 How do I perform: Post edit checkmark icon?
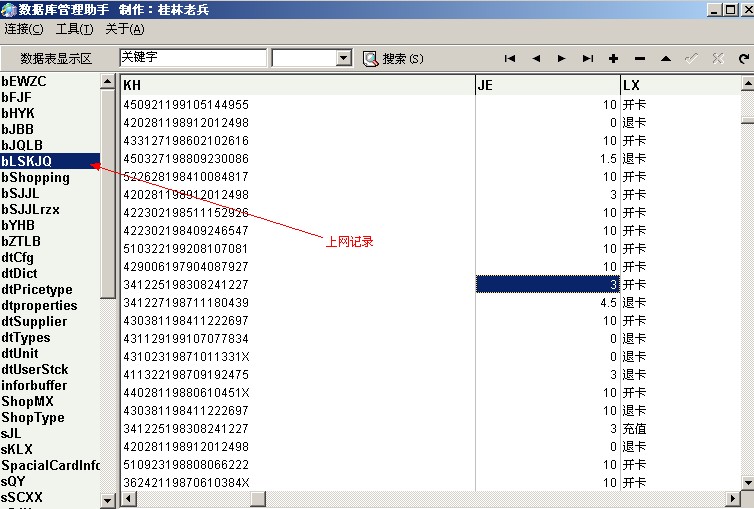pos(691,59)
